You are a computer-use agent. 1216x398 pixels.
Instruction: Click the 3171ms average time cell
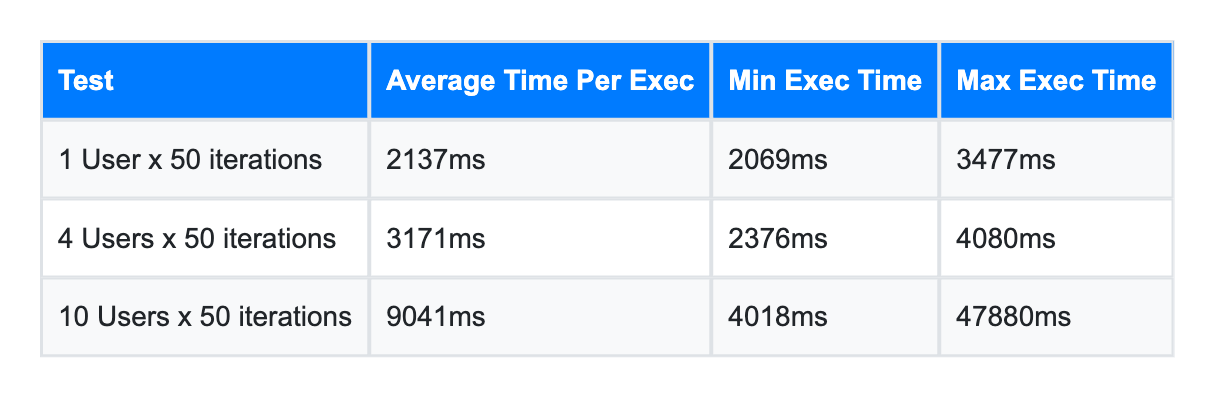click(540, 238)
